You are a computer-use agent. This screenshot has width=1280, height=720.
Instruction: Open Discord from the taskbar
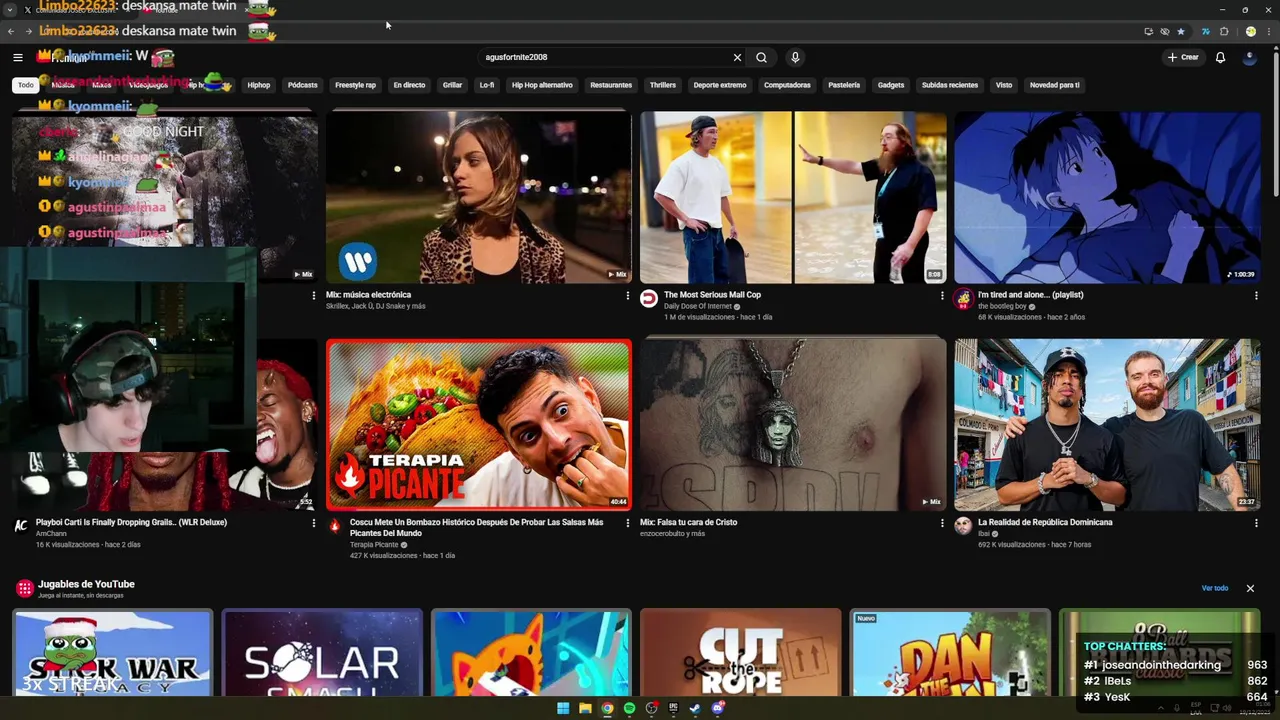click(x=717, y=708)
